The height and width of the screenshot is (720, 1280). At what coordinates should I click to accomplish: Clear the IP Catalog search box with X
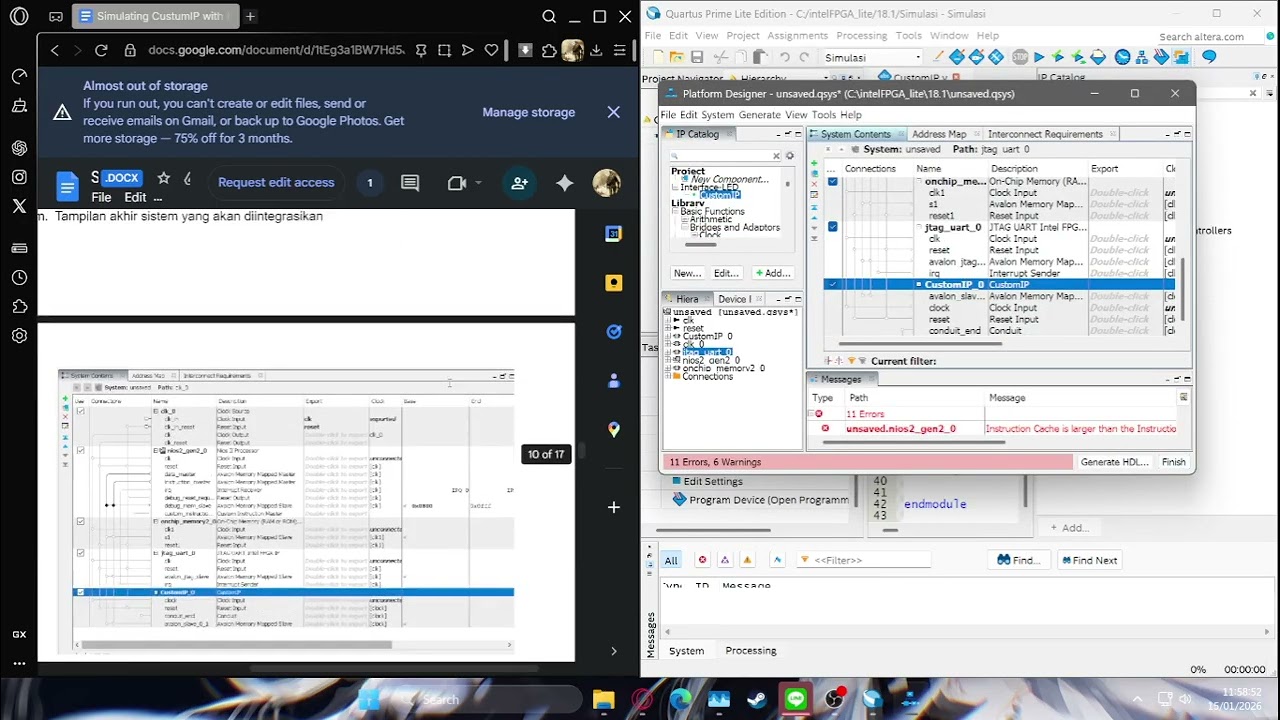[776, 156]
